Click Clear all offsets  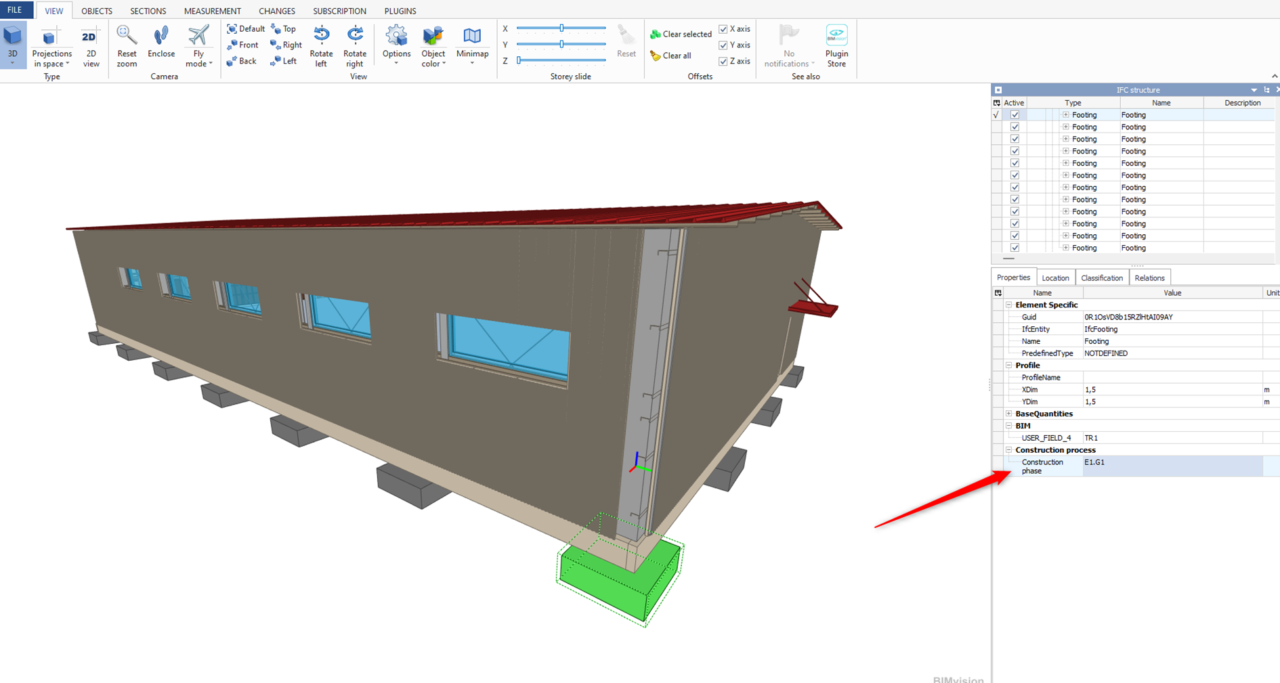(670, 56)
